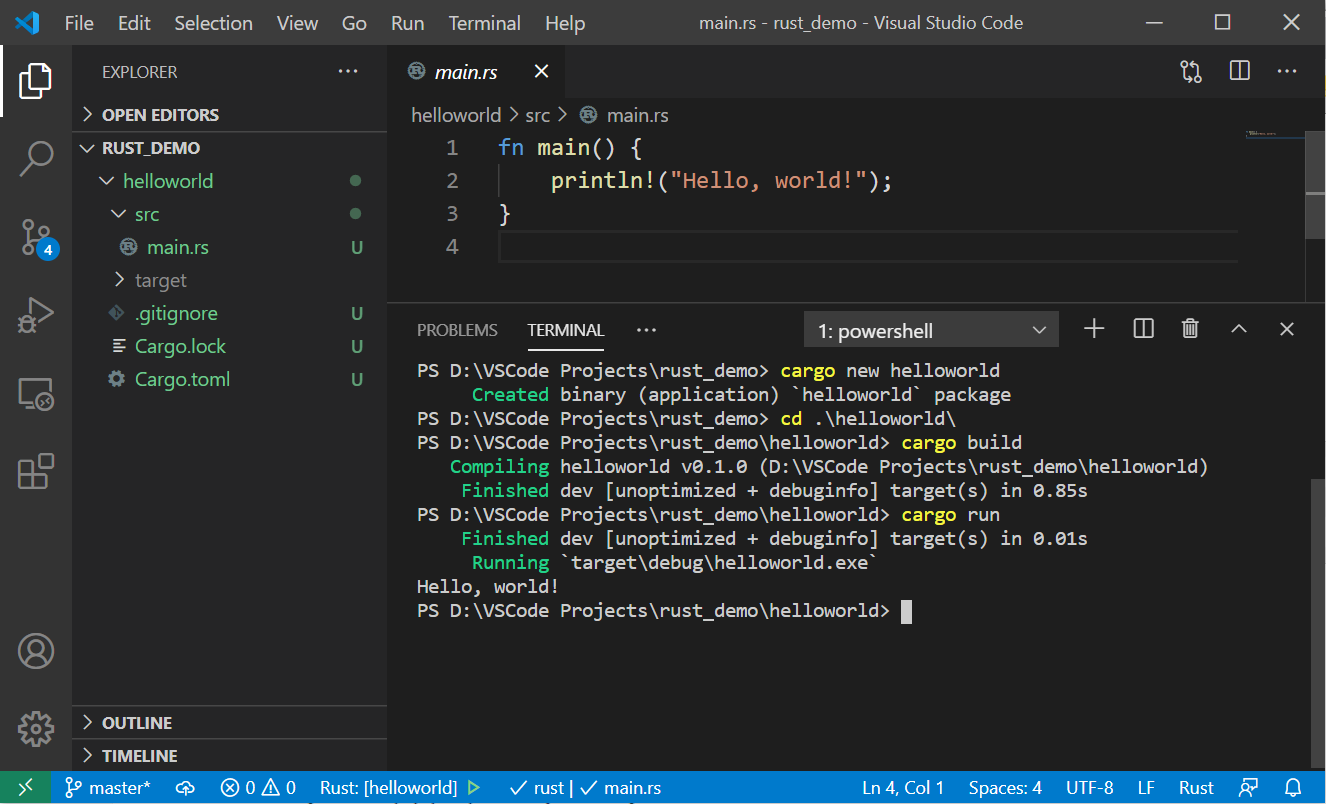Open the Extensions view
Viewport: 1326px width, 804px height.
click(x=36, y=471)
